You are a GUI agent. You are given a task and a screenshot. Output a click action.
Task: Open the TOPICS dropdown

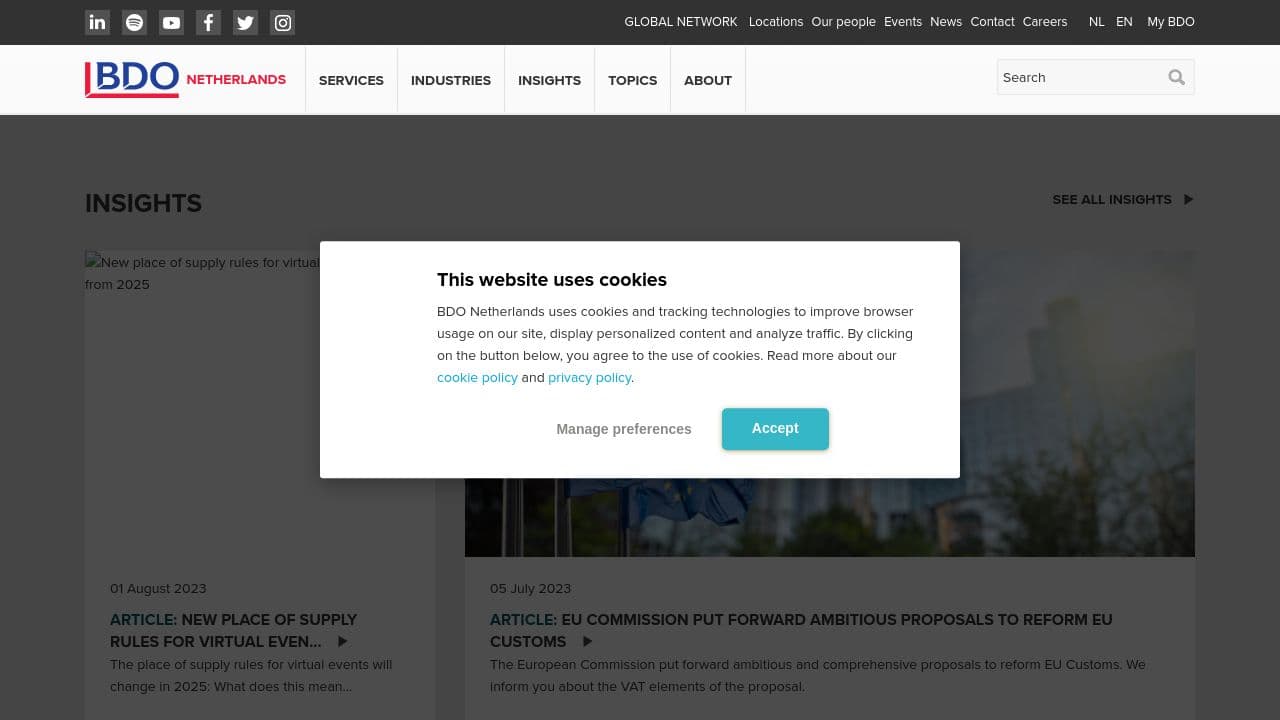pos(632,80)
